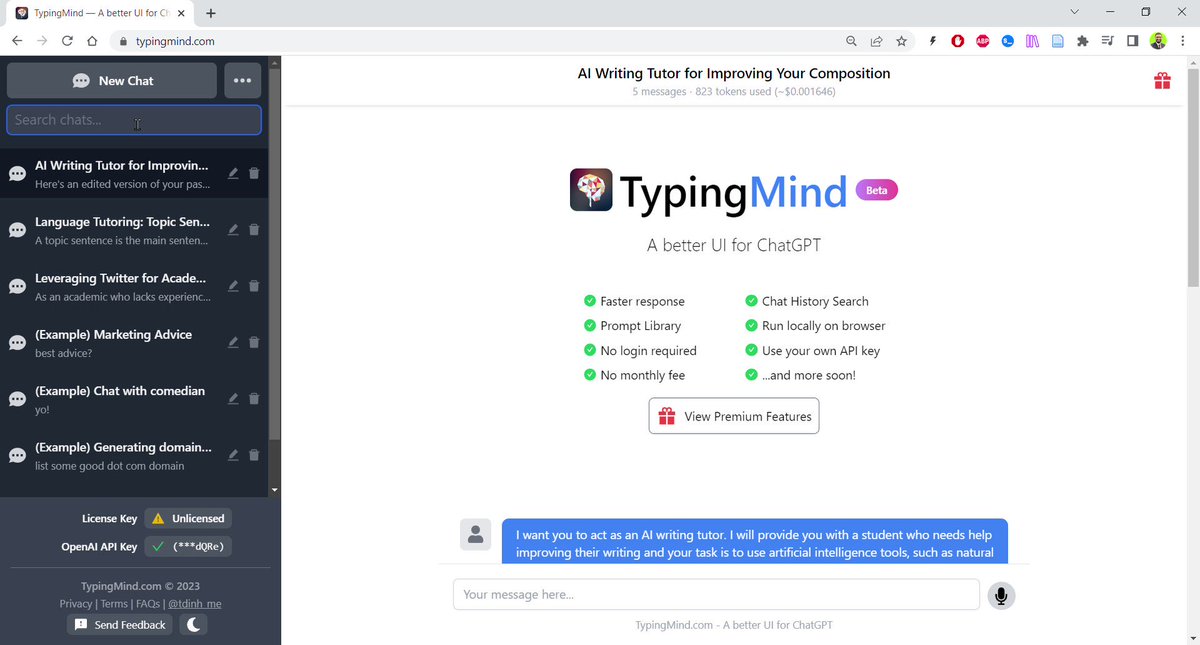Click the microphone voice input icon
This screenshot has height=645, width=1200.
tap(1001, 595)
